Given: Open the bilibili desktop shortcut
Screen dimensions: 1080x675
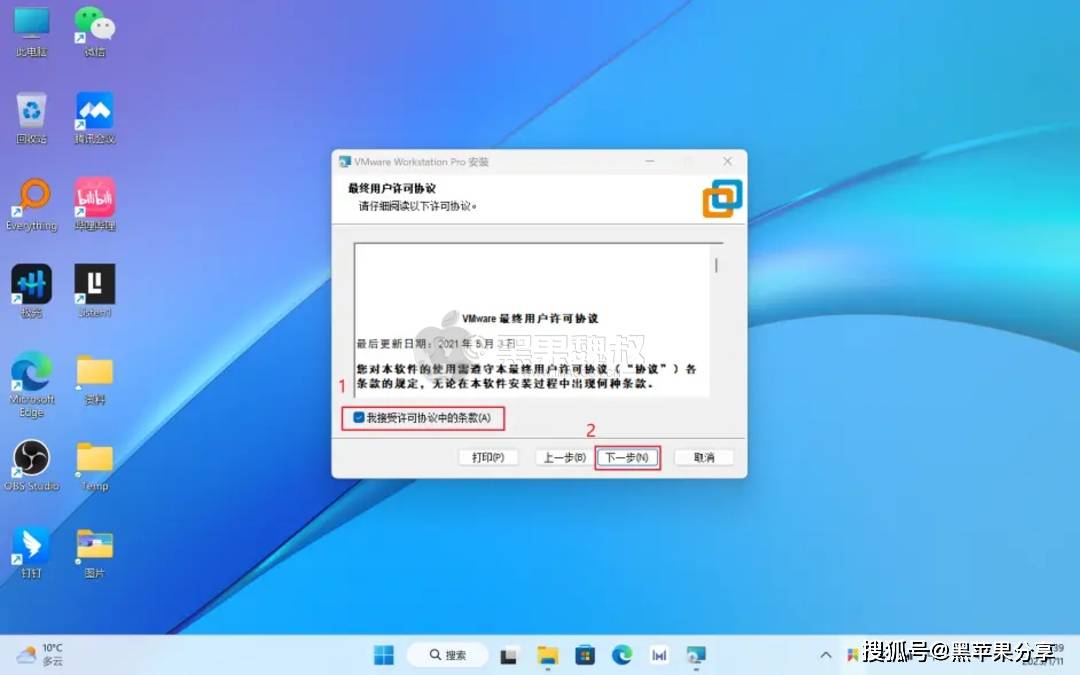Looking at the screenshot, I should click(x=94, y=205).
